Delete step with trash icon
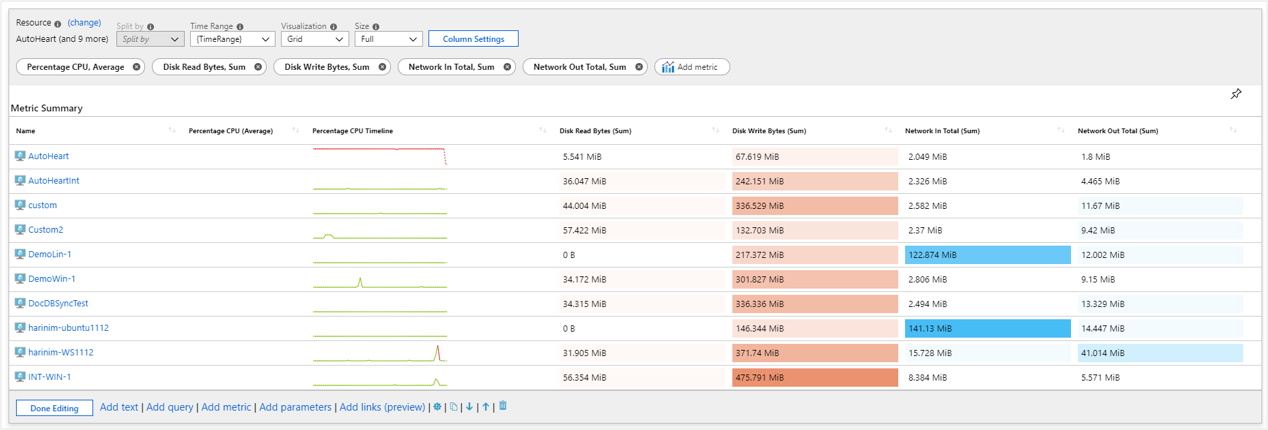The width and height of the screenshot is (1268, 430). 503,406
